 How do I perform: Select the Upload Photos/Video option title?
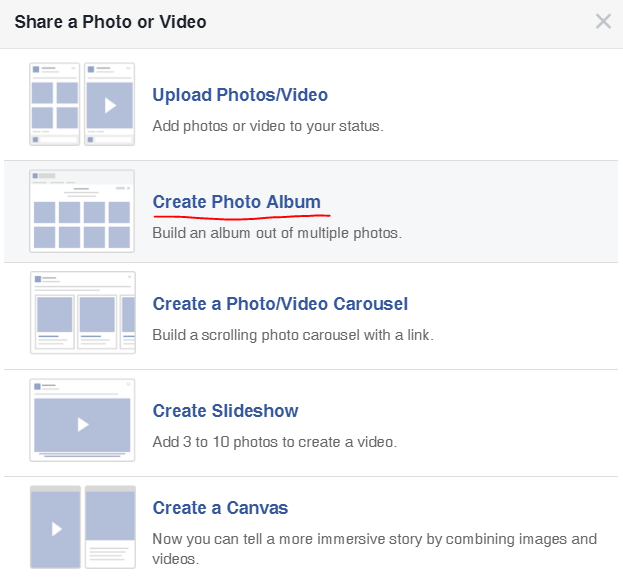240,95
